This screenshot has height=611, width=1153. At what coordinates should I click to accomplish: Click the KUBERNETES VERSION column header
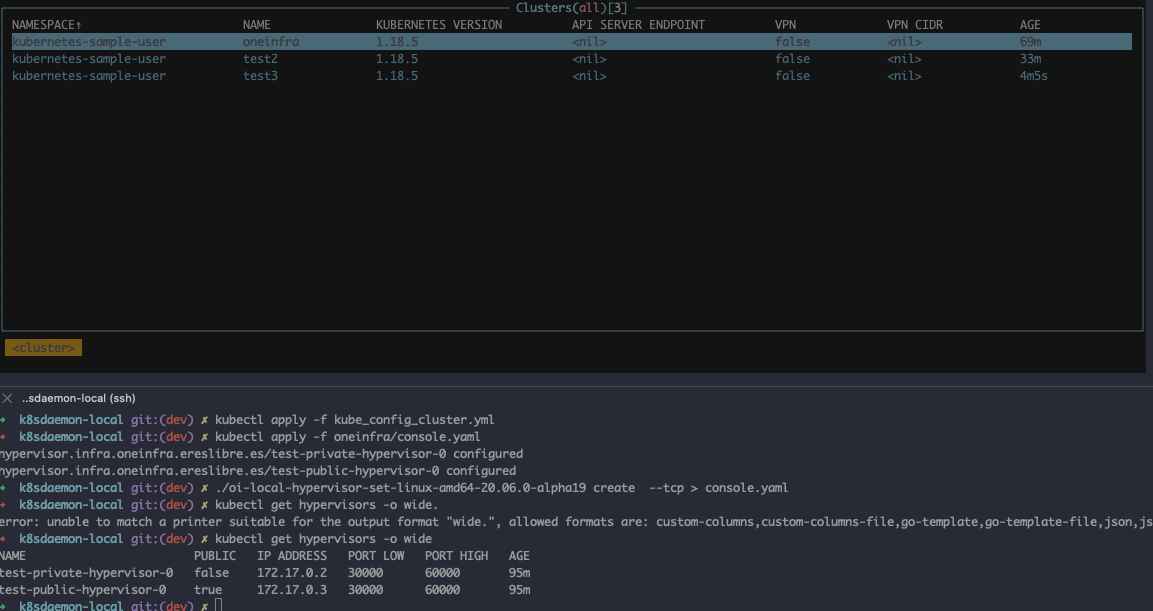[x=439, y=25]
